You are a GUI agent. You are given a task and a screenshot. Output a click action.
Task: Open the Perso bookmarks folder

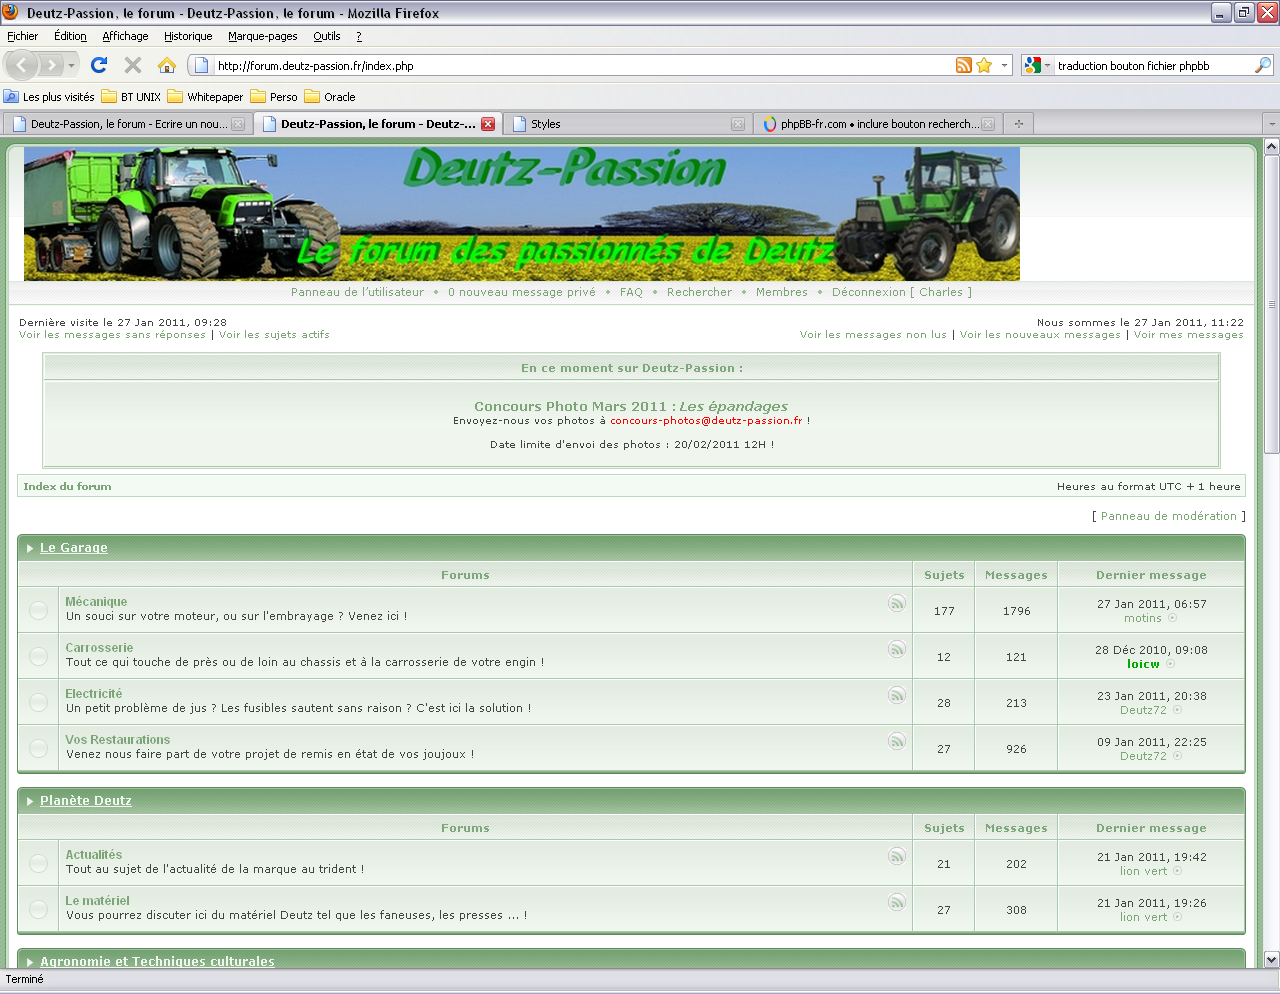point(274,97)
